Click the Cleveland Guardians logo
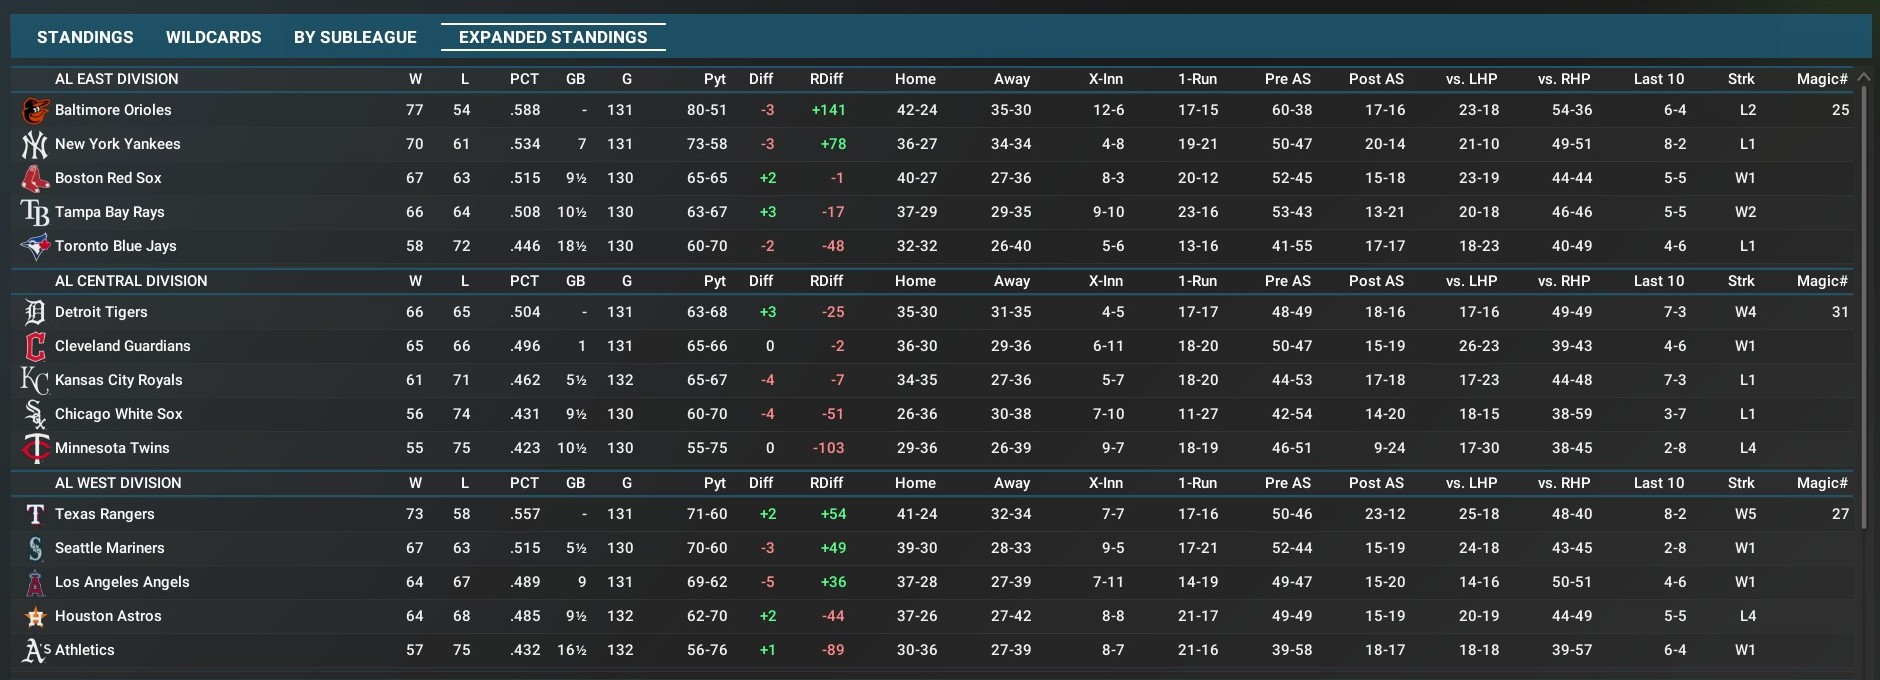 click(x=35, y=347)
